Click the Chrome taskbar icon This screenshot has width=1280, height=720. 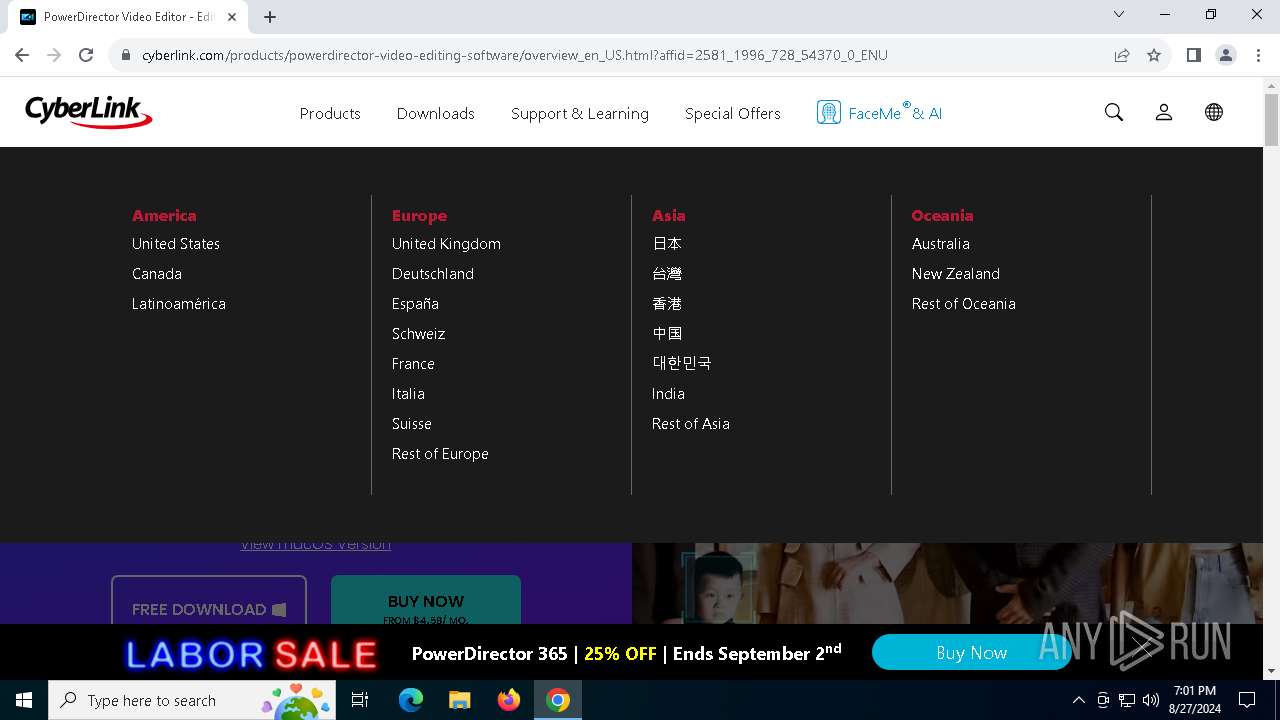coord(558,700)
